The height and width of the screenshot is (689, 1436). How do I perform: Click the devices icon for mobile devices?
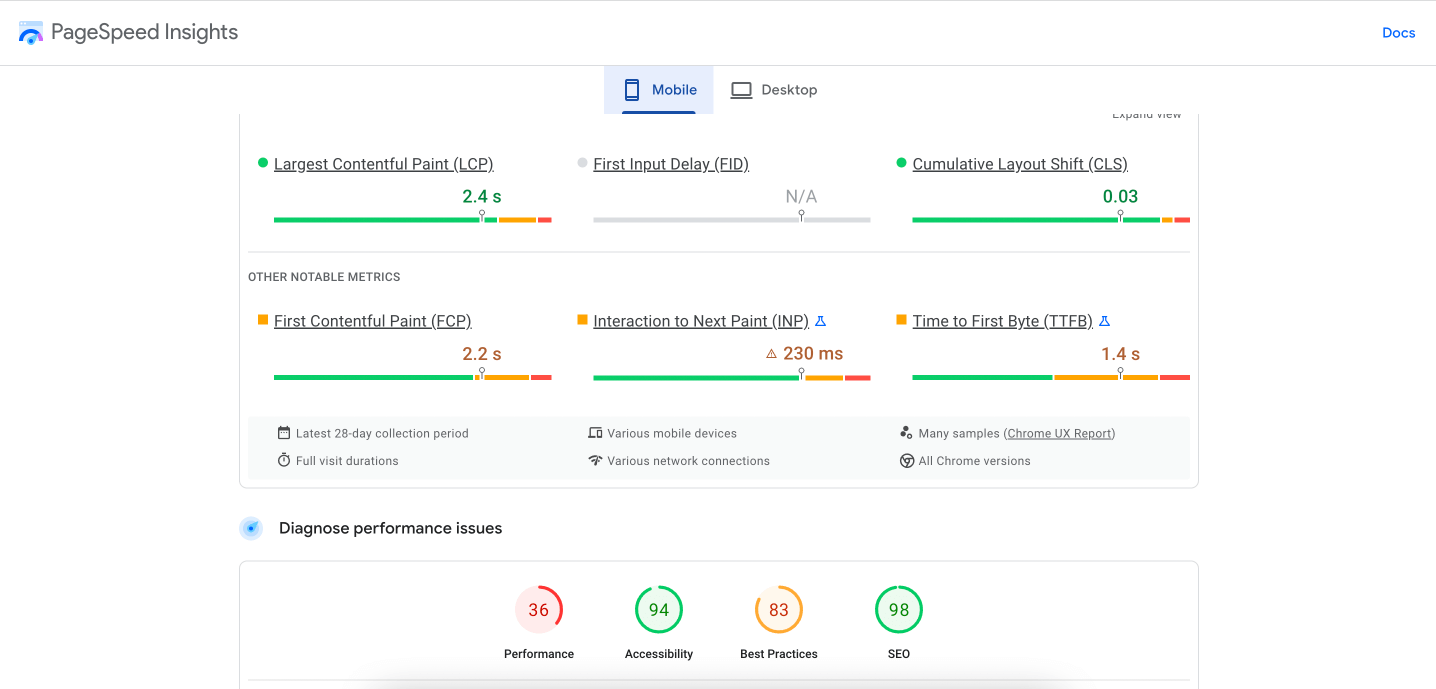coord(596,433)
